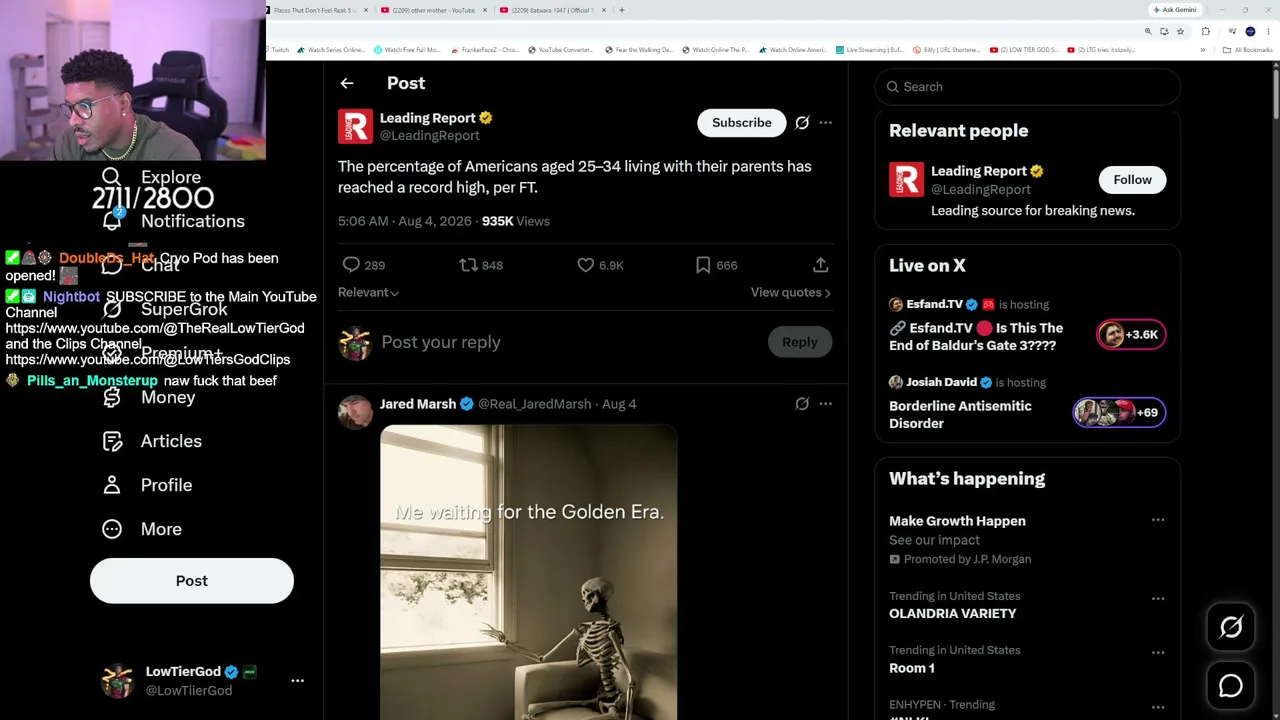This screenshot has height=720, width=1280.
Task: Open the Bitly URL Shortener bookmark
Action: point(946,50)
